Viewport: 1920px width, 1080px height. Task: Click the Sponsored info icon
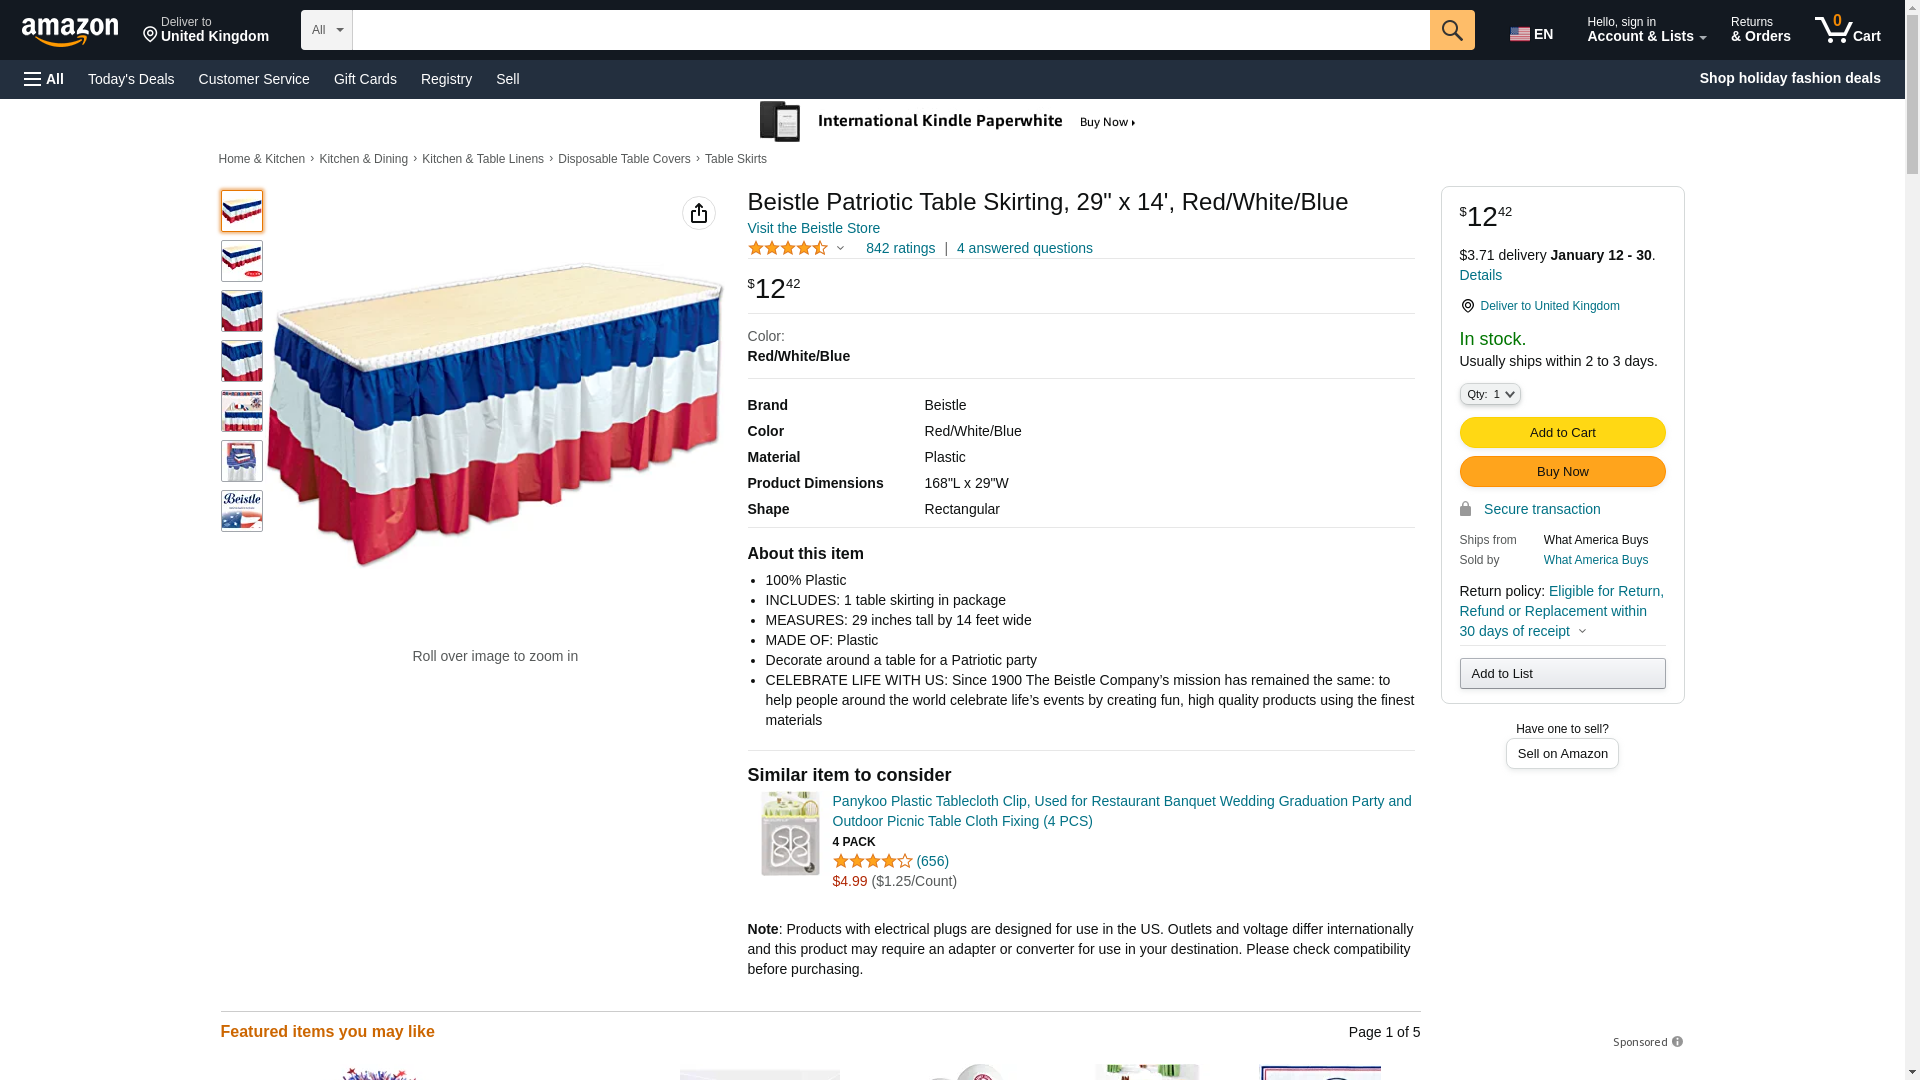coord(1677,1042)
